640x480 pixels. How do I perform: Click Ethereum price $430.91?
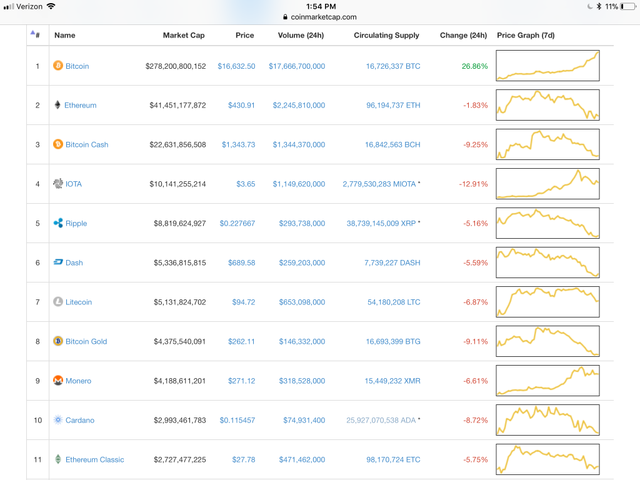tap(241, 105)
